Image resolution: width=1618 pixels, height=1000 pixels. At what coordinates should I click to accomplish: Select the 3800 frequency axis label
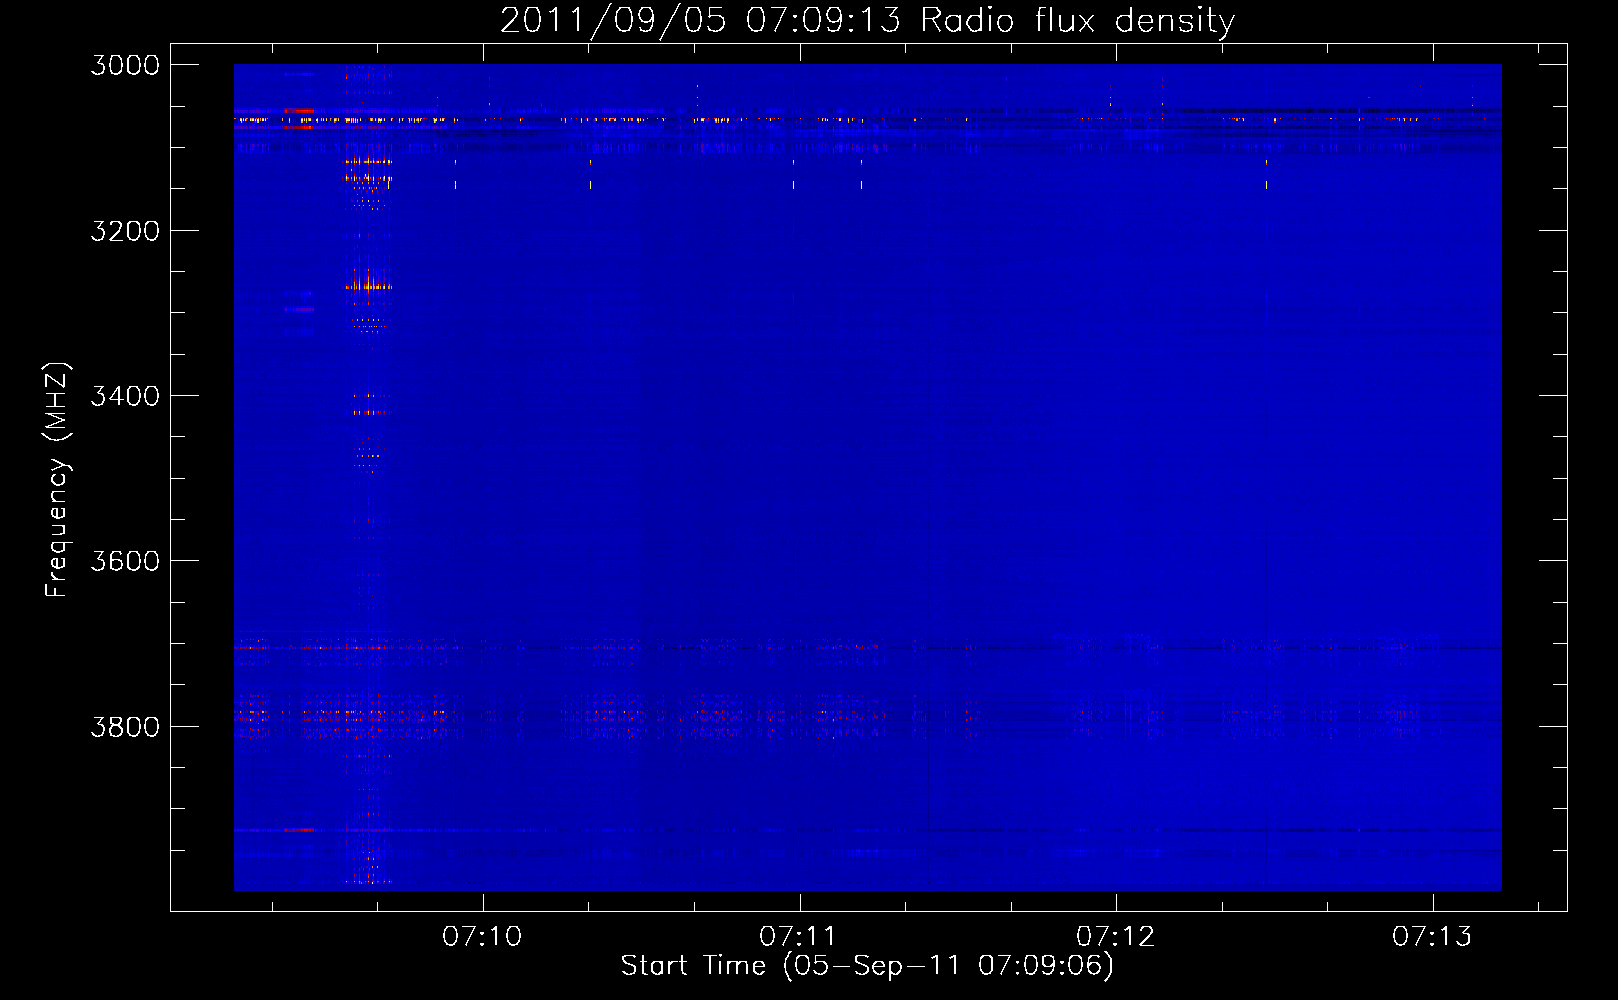click(125, 726)
